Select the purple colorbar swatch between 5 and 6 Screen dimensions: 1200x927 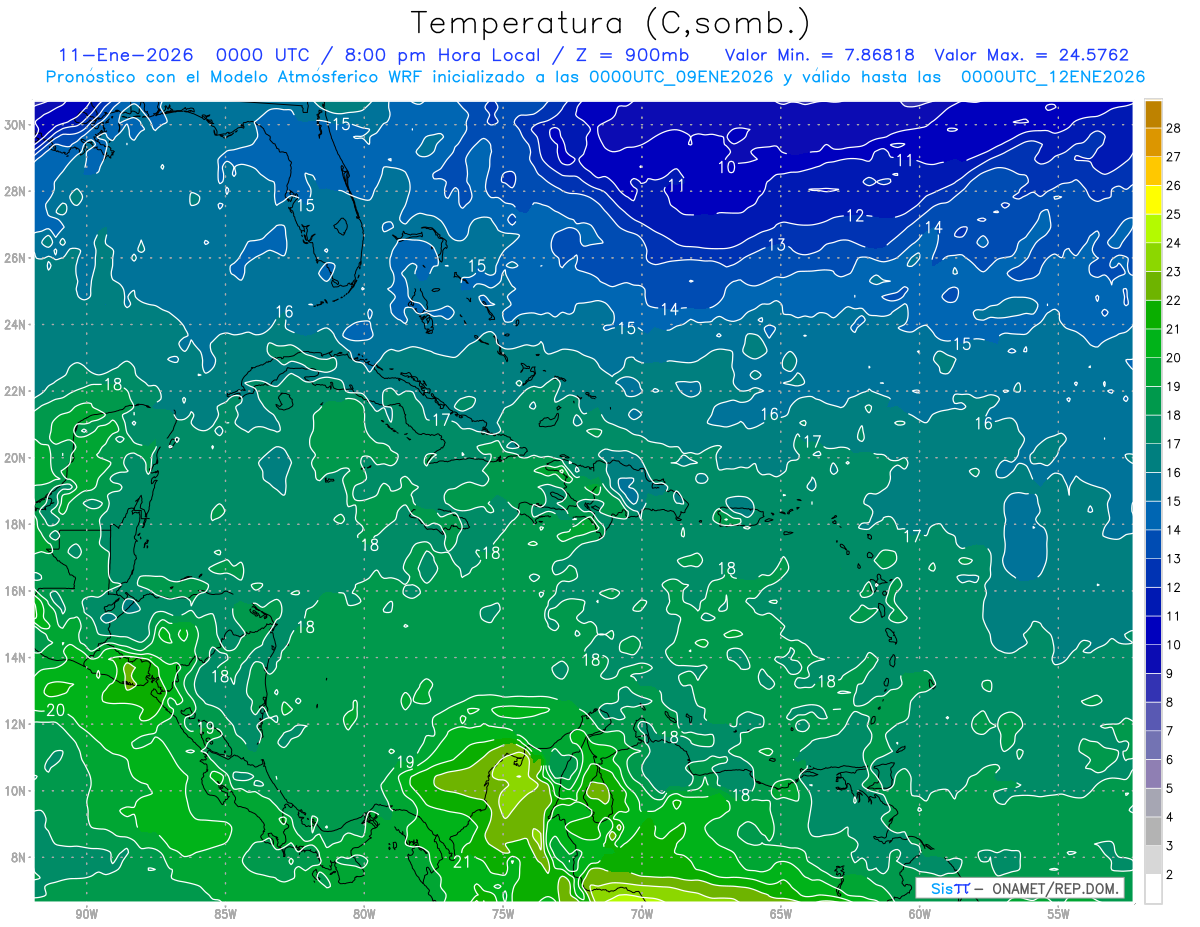point(1153,774)
